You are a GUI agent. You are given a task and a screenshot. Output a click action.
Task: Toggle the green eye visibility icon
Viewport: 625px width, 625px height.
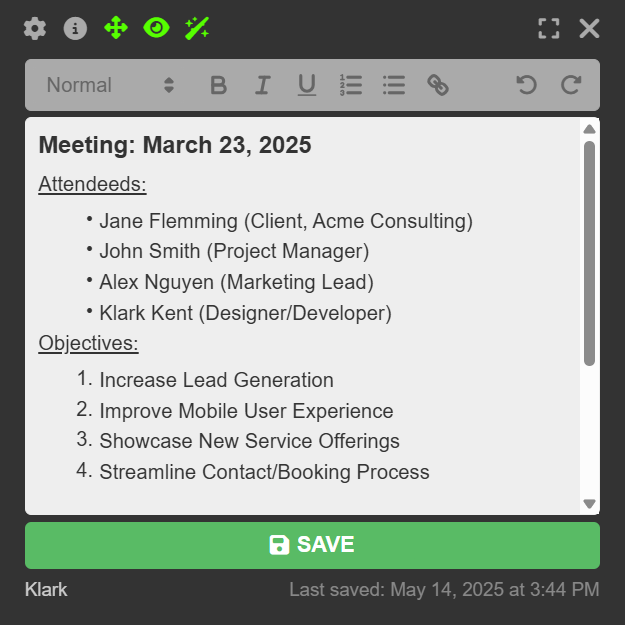[156, 28]
